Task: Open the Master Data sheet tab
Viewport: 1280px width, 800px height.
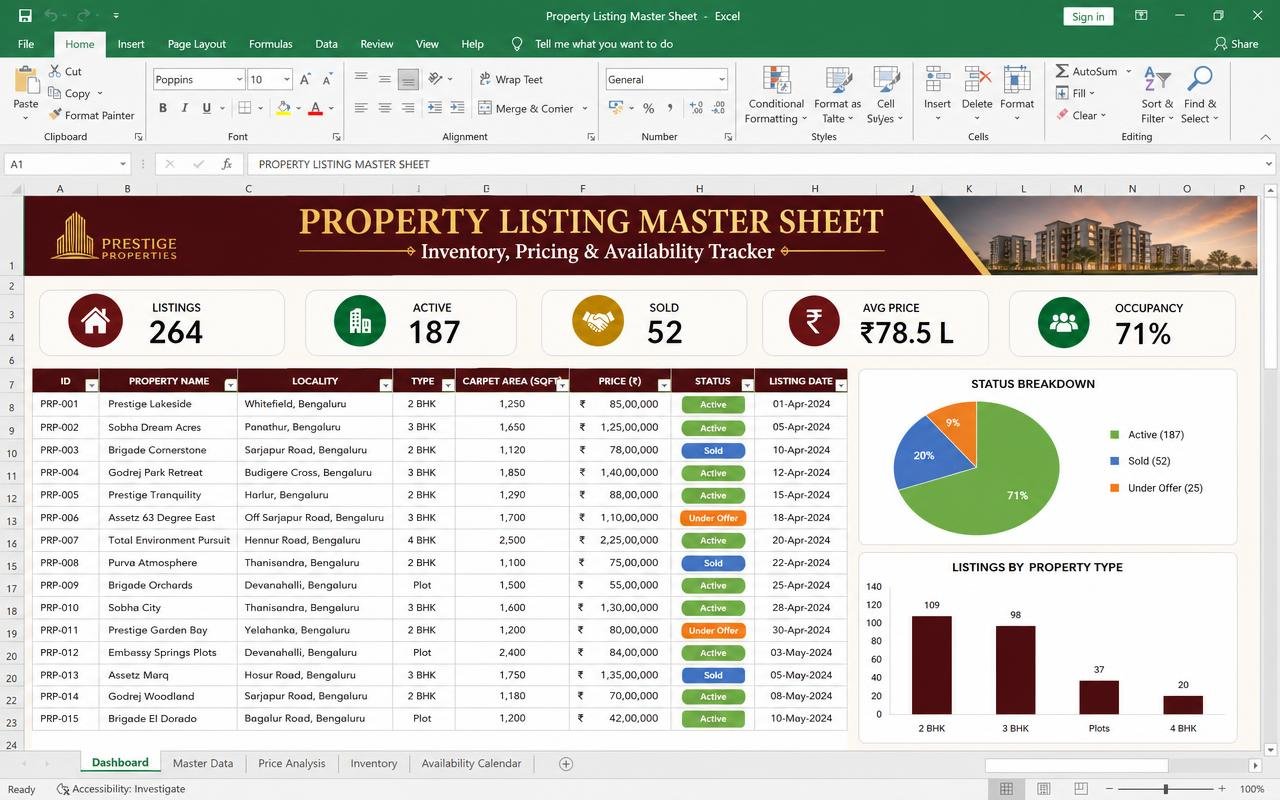Action: pyautogui.click(x=203, y=764)
